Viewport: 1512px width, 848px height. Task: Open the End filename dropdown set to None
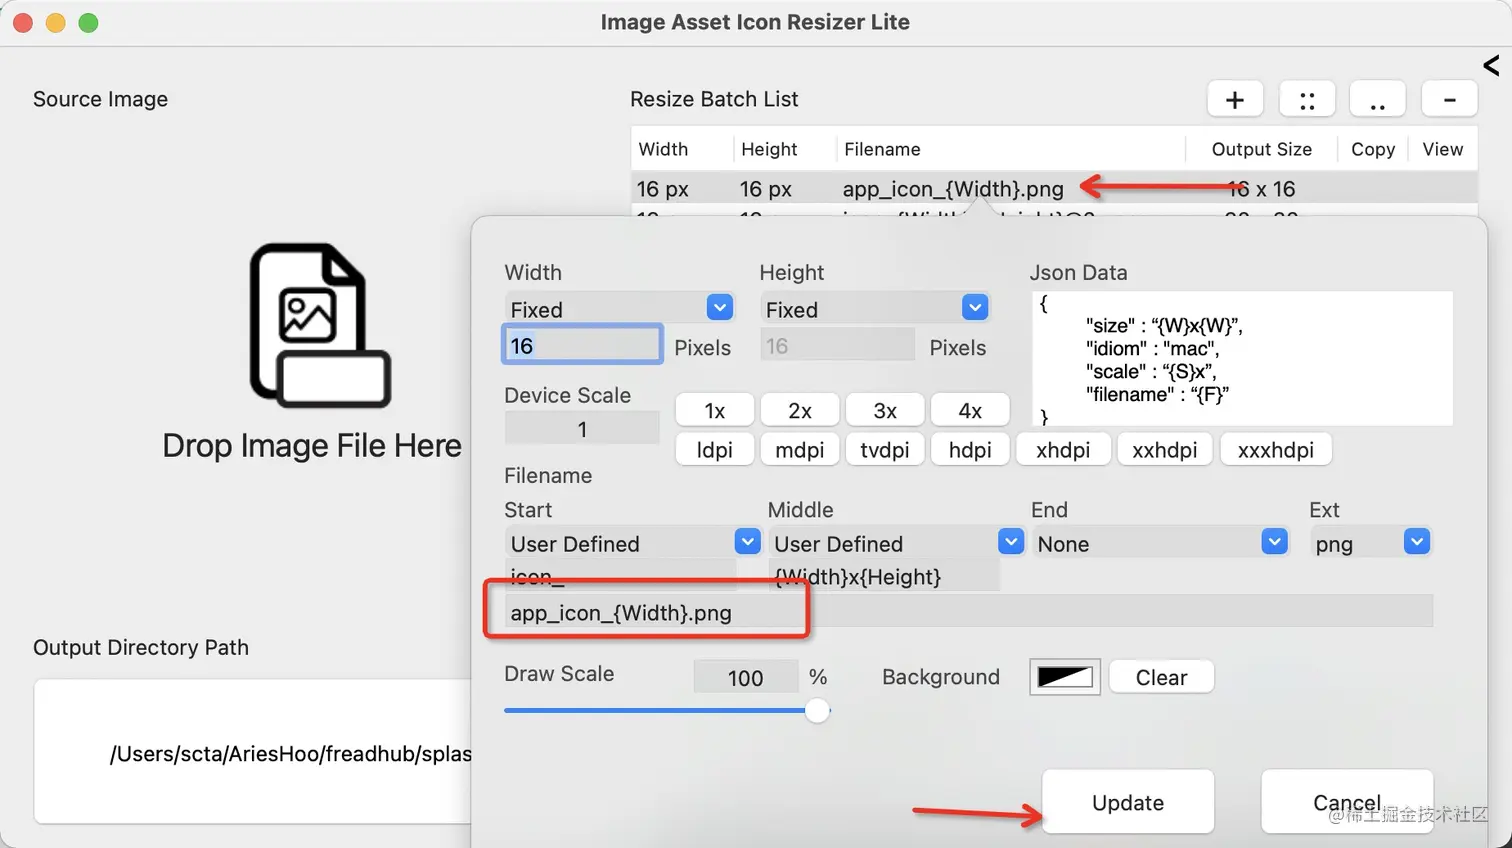click(x=1160, y=542)
